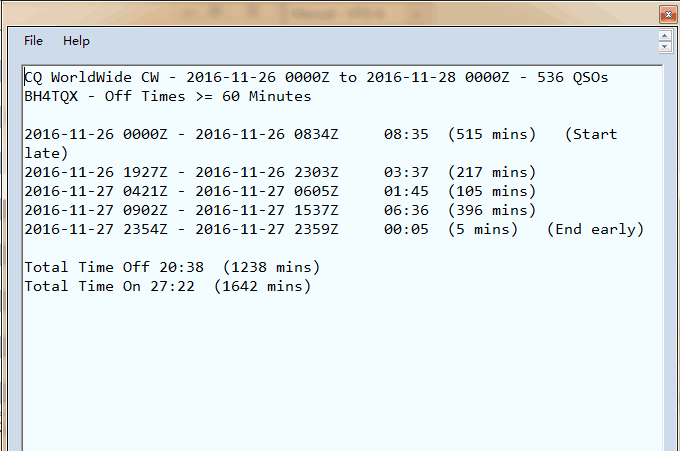Click the off time row starting '2016-11-27 0902Z'
680x451 pixels.
point(280,211)
